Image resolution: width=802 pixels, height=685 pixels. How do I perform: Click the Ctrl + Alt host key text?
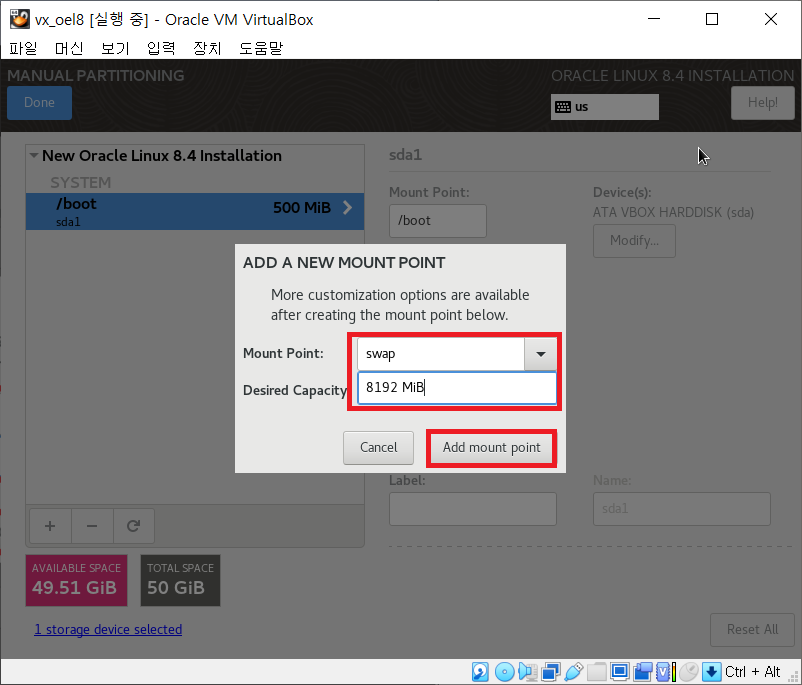pos(752,671)
